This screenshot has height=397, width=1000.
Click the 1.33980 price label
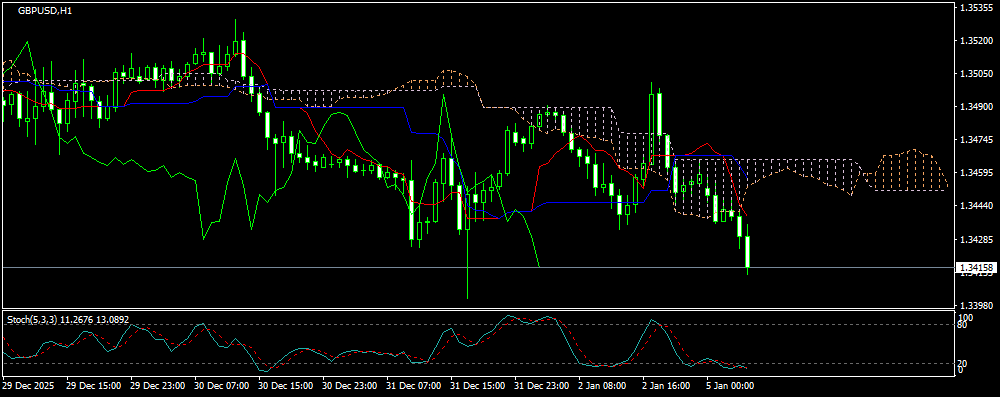[976, 305]
